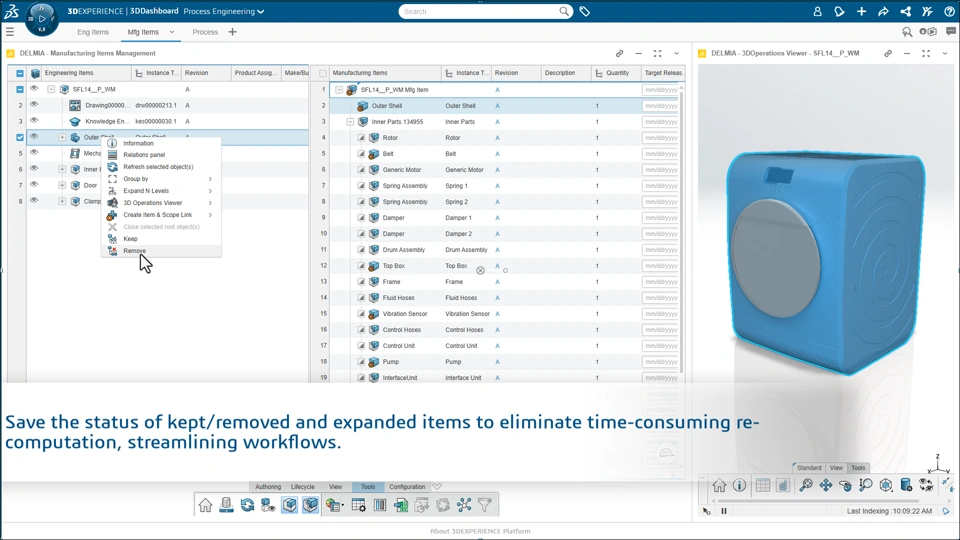960x540 pixels.
Task: Select the Fit All zoom icon in viewer
Action: (806, 486)
